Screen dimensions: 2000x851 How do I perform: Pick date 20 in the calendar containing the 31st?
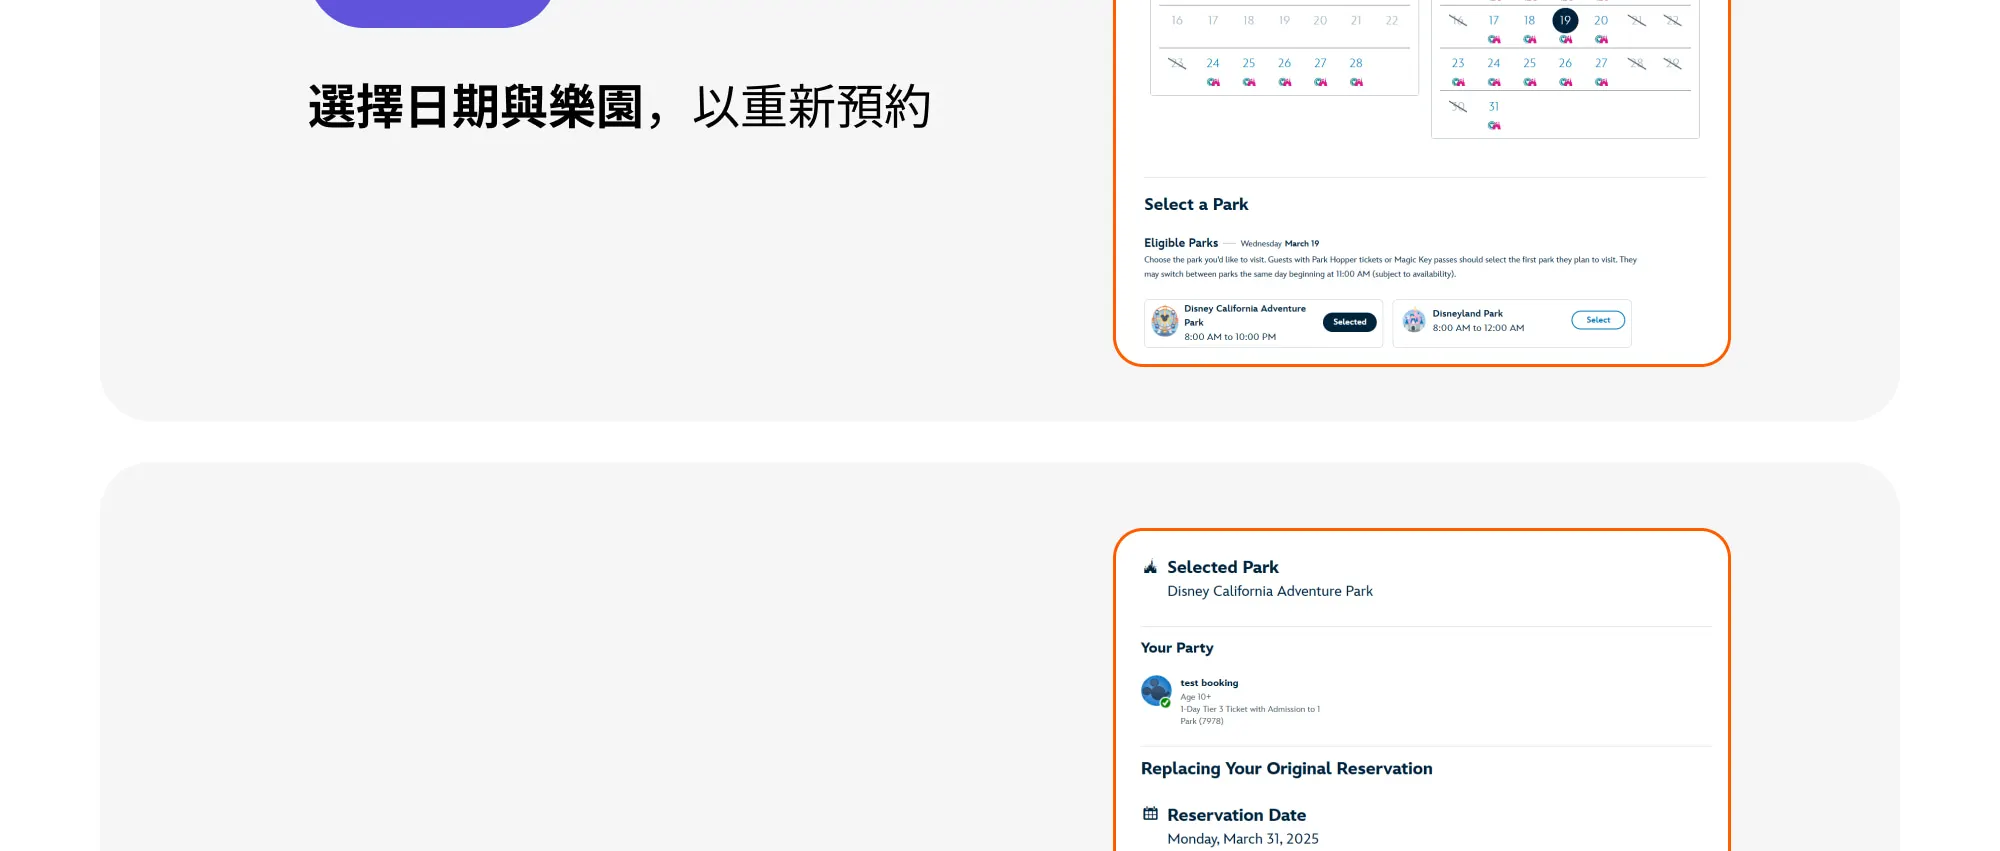(x=1601, y=20)
